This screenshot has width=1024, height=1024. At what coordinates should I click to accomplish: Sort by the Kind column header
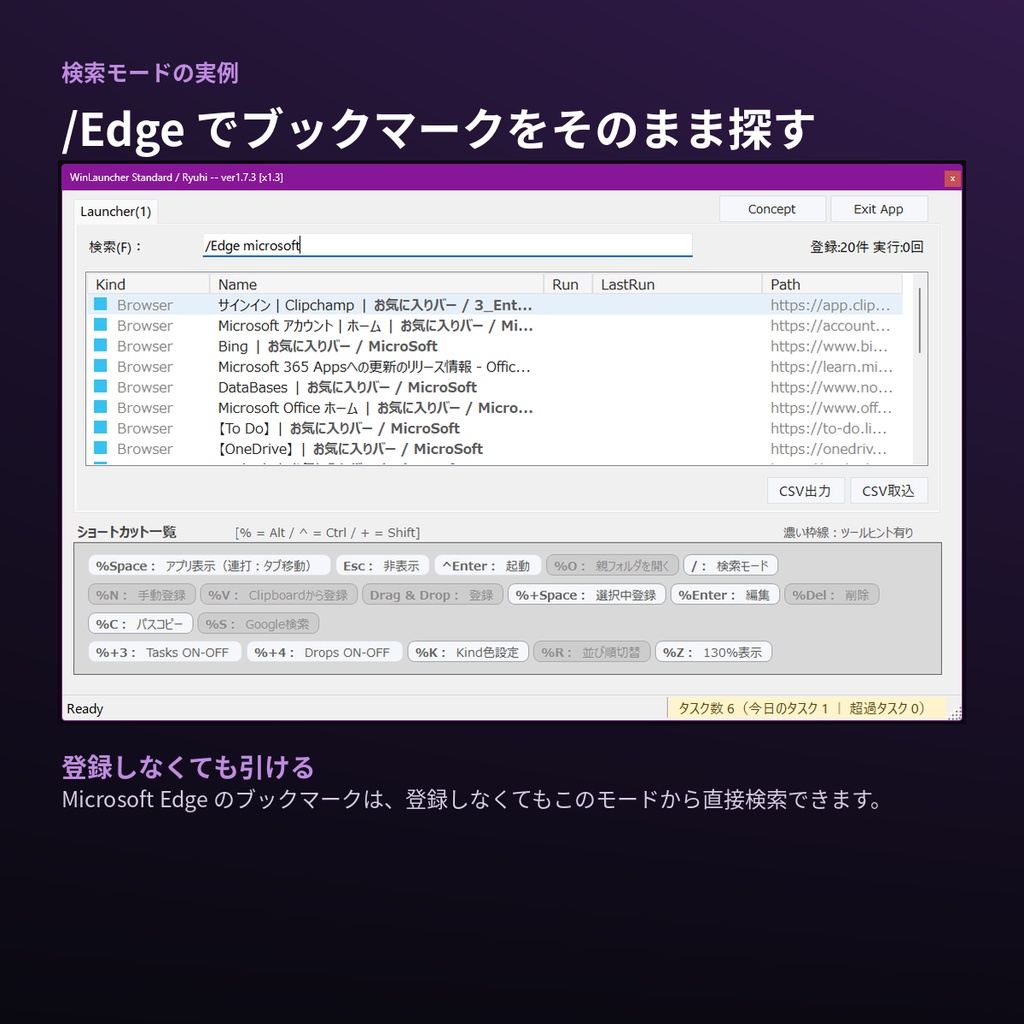[x=148, y=284]
